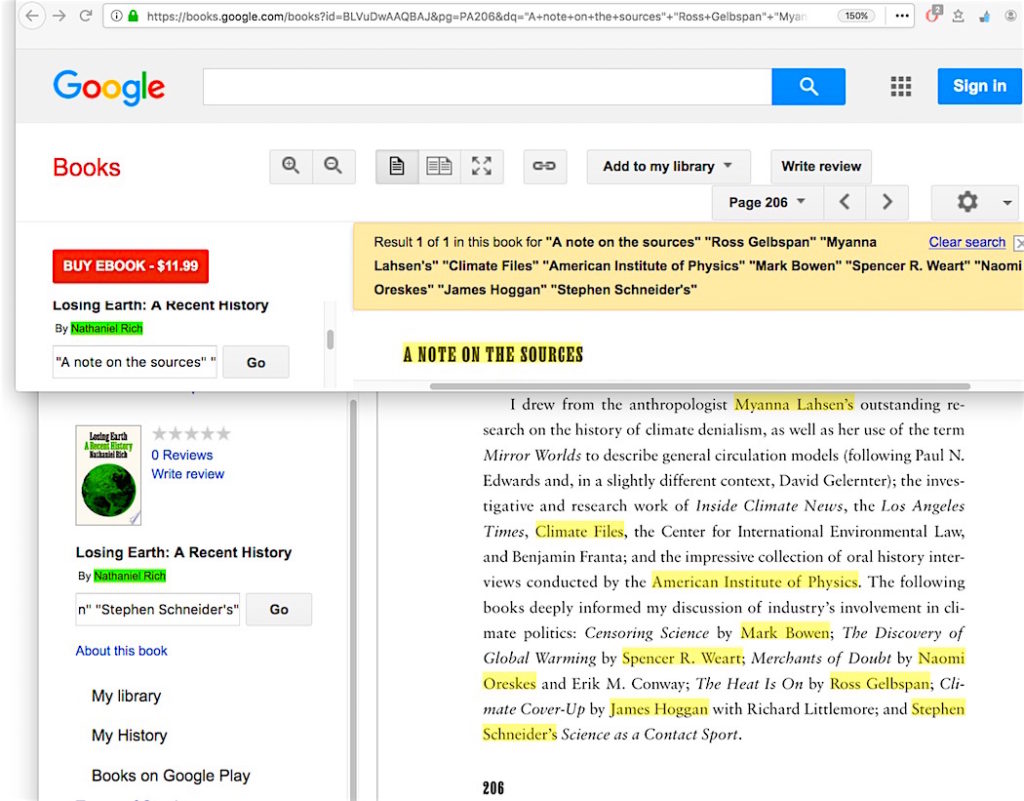The height and width of the screenshot is (801, 1024).
Task: Switch to two-page view icon
Action: [x=439, y=167]
